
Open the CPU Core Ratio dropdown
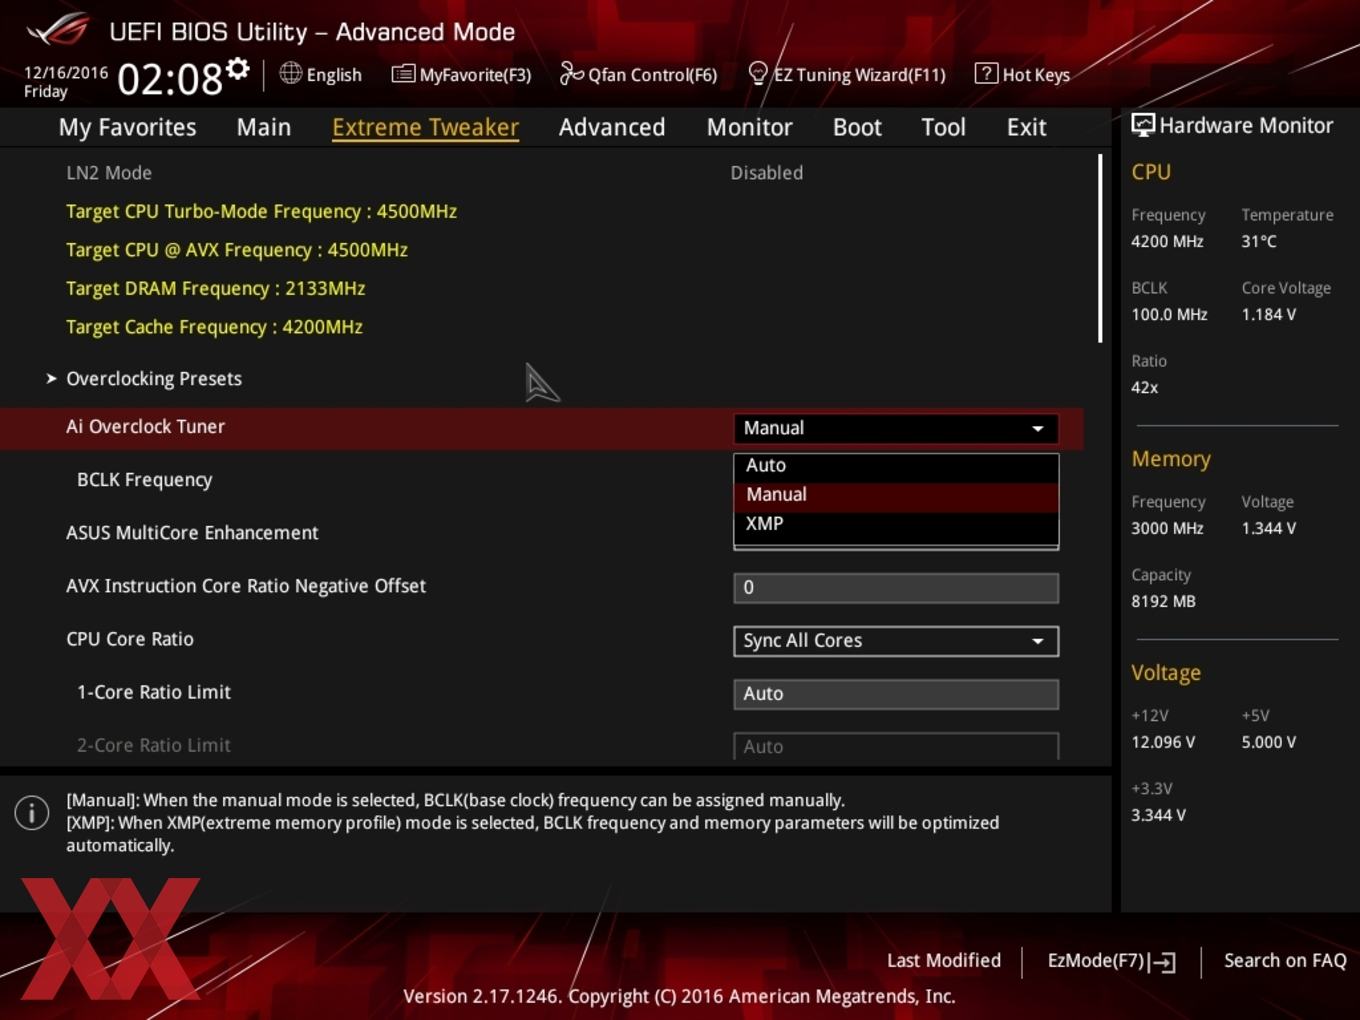click(896, 641)
